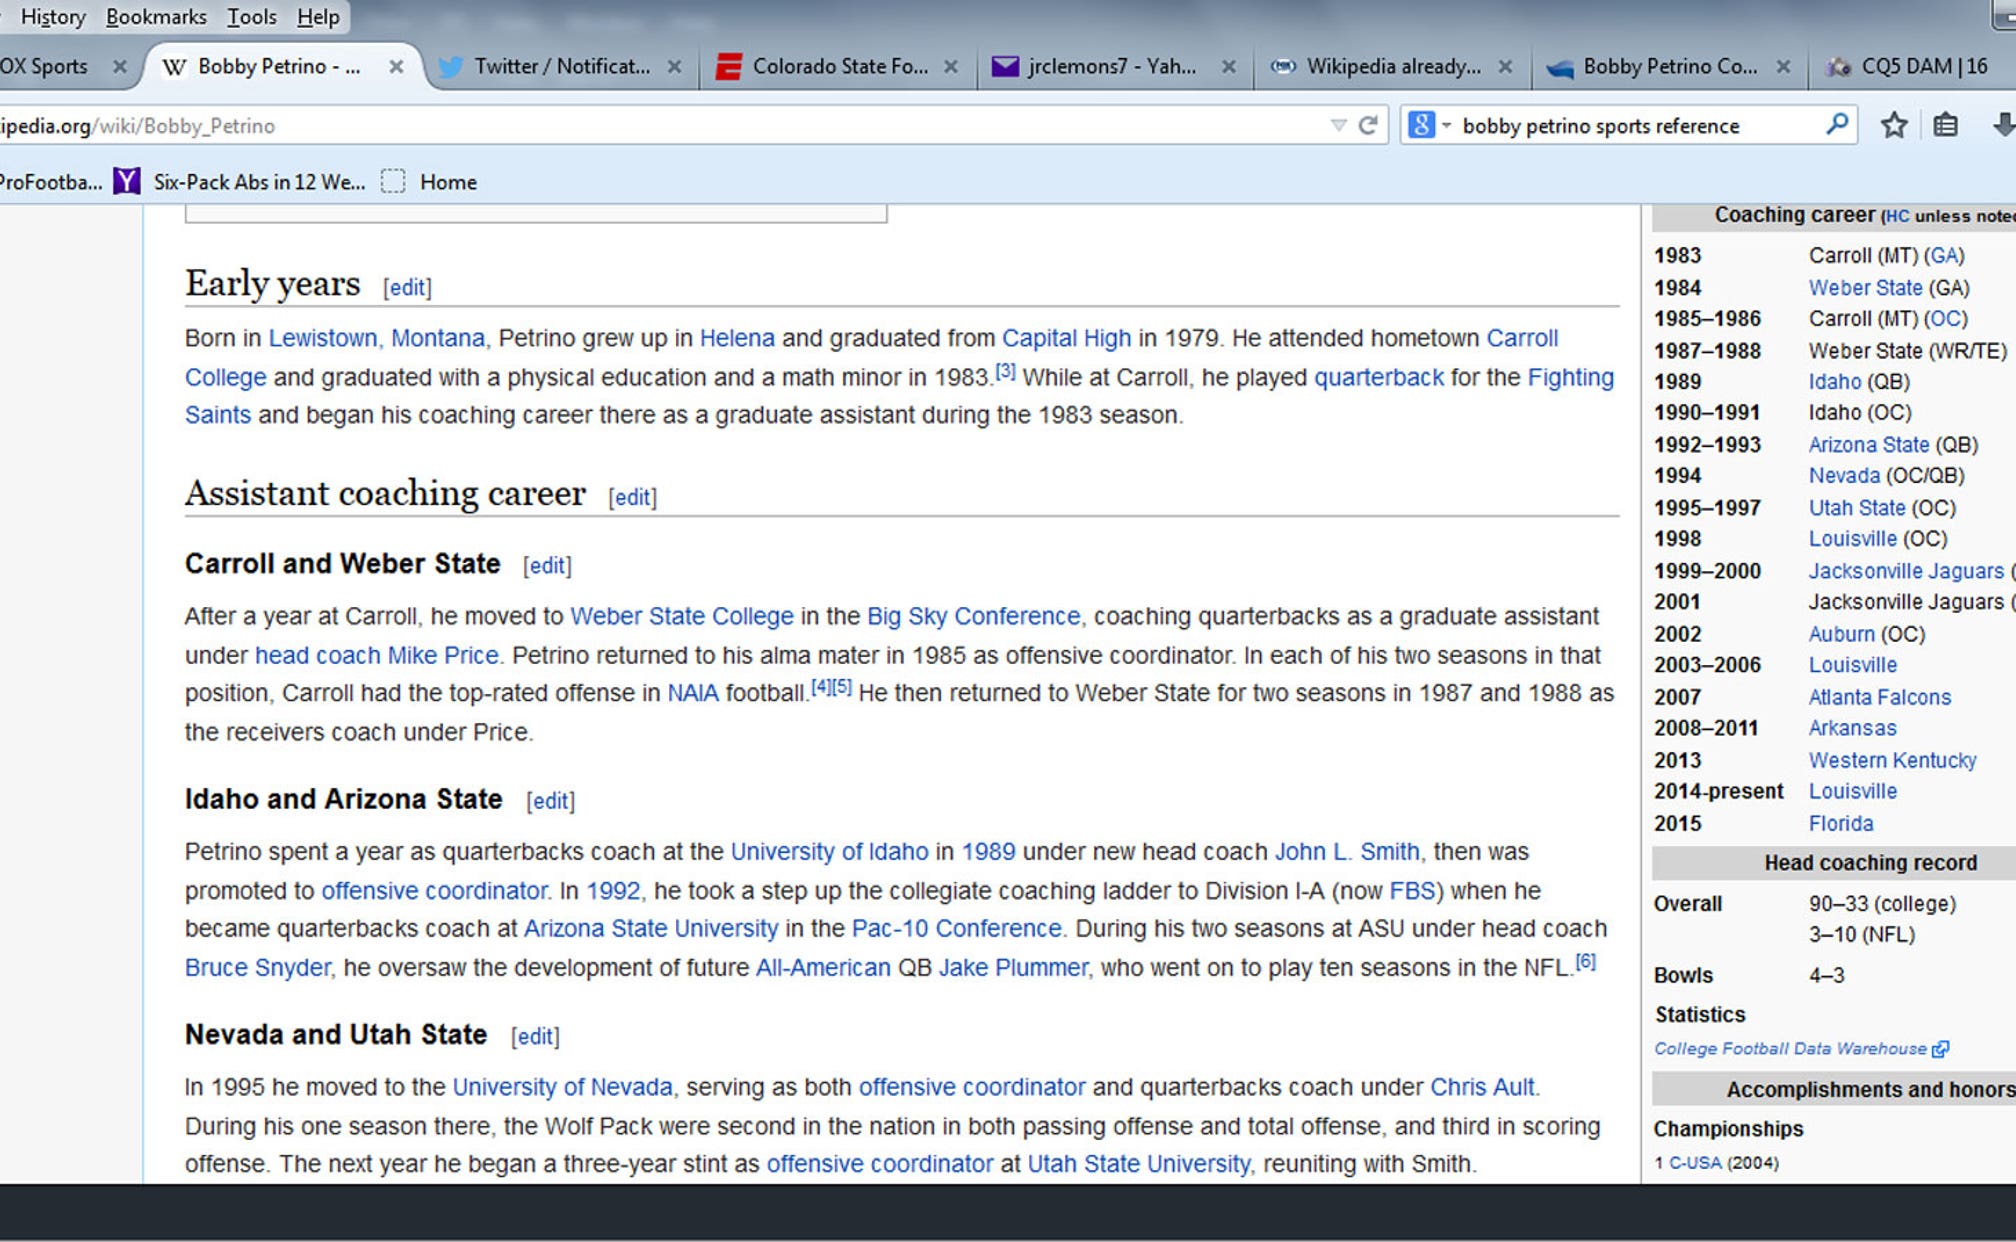
Task: Open the URL history dropdown arrow
Action: 1338,126
